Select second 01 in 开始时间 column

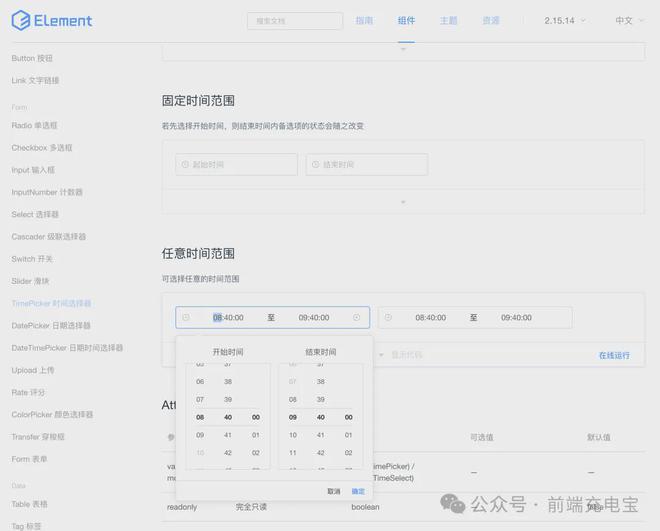click(x=255, y=435)
